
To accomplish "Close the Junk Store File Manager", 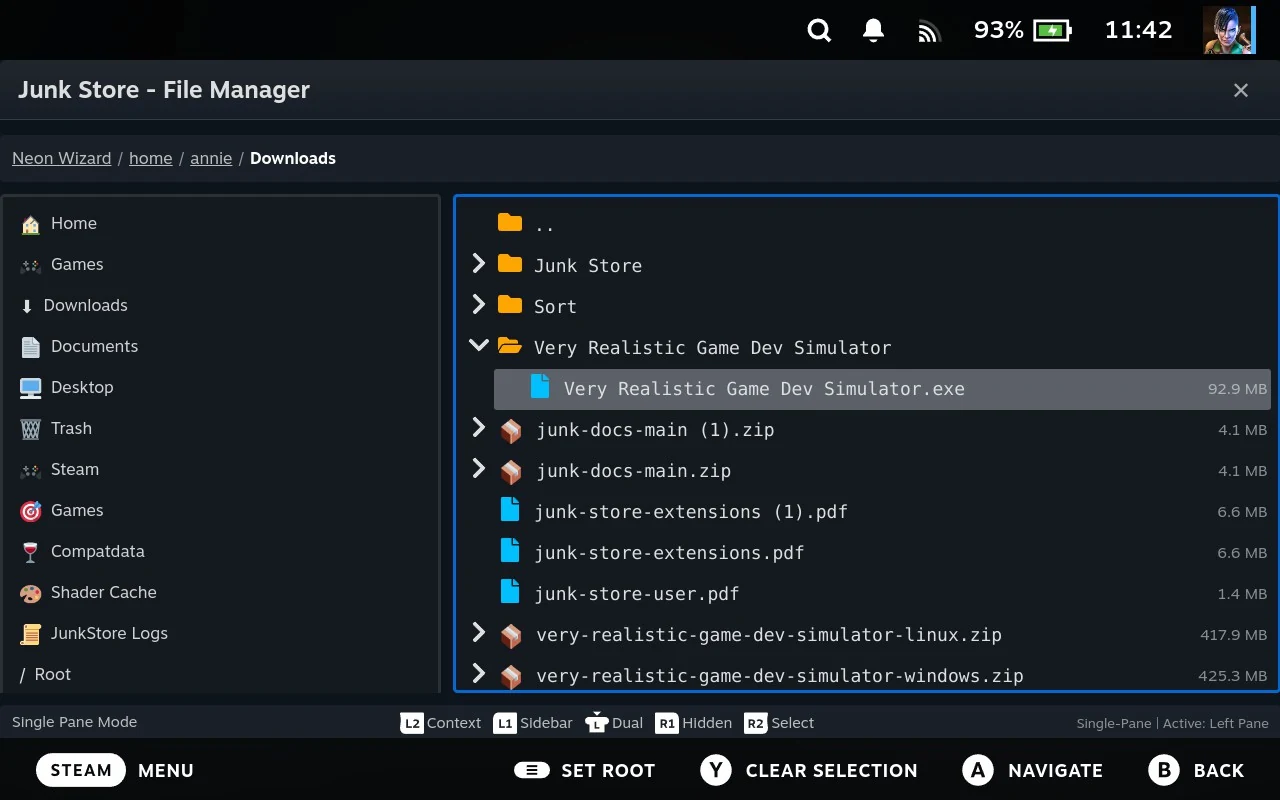I will [1241, 90].
